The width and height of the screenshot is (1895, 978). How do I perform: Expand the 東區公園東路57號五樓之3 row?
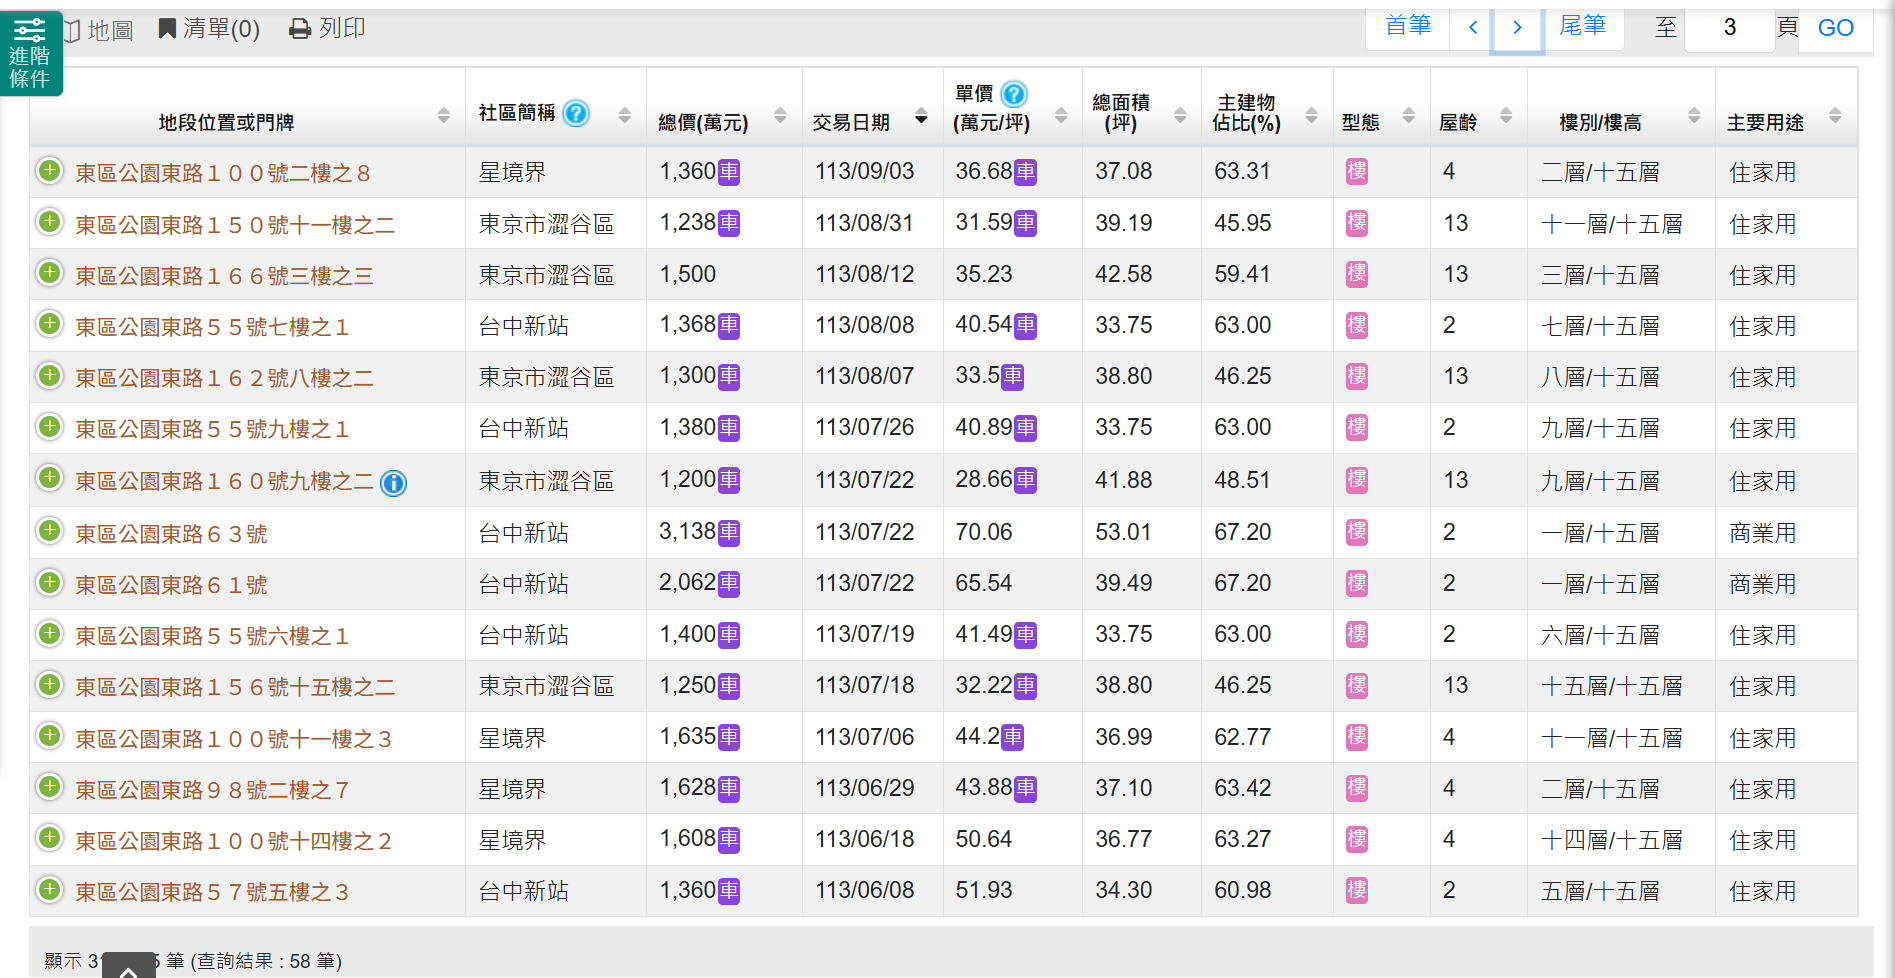click(49, 889)
